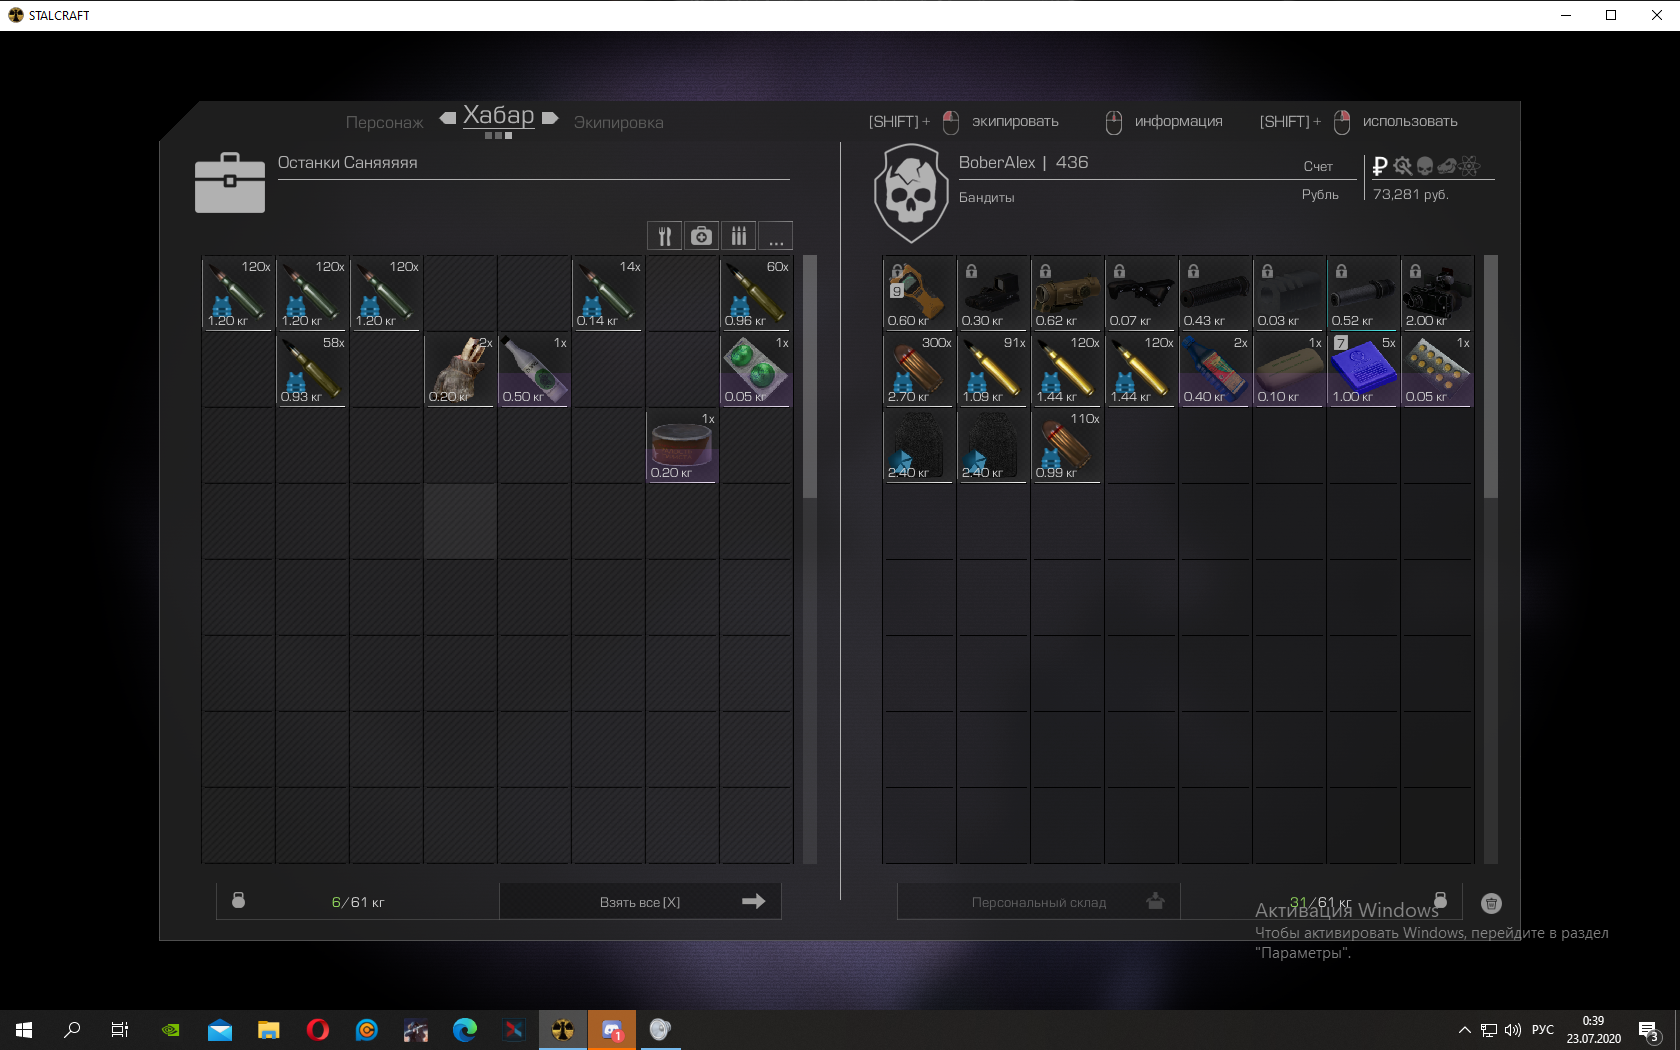This screenshot has width=1680, height=1050.
Task: Switch to the Персонаж tab
Action: [384, 122]
